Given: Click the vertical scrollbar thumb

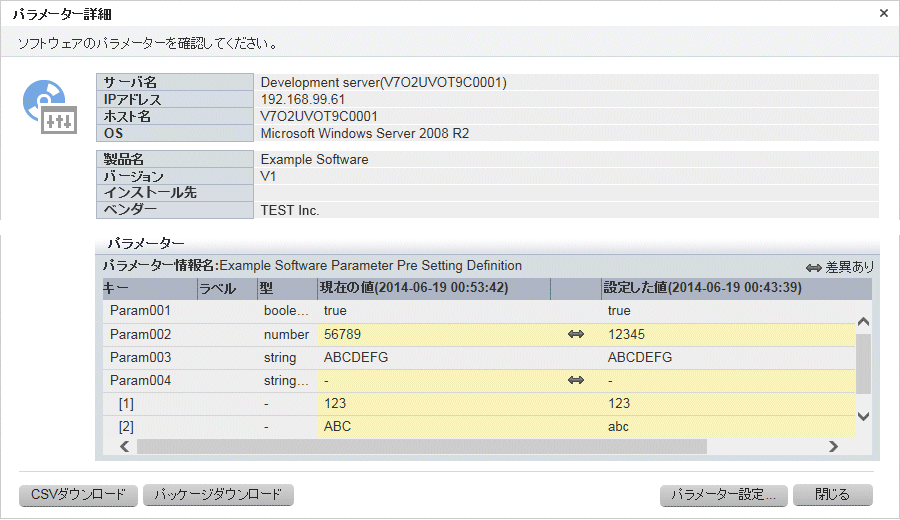Looking at the screenshot, I should (863, 364).
